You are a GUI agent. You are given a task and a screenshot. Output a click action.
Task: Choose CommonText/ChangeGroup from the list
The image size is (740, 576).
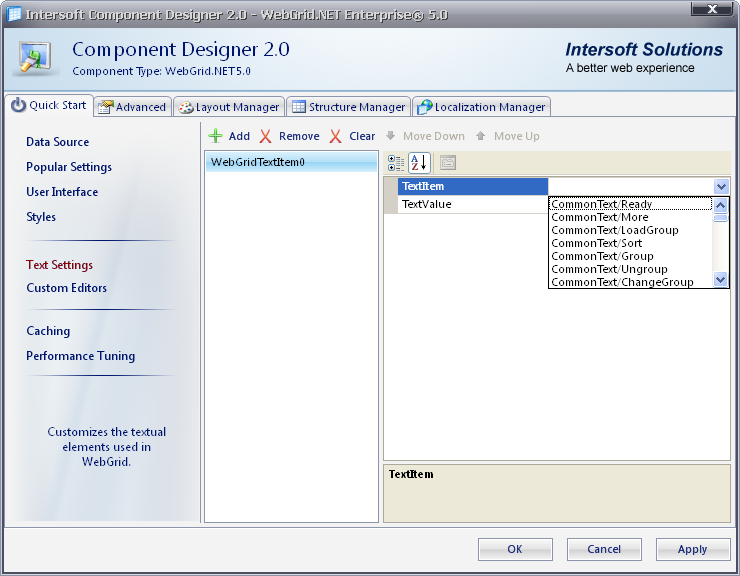tap(631, 282)
